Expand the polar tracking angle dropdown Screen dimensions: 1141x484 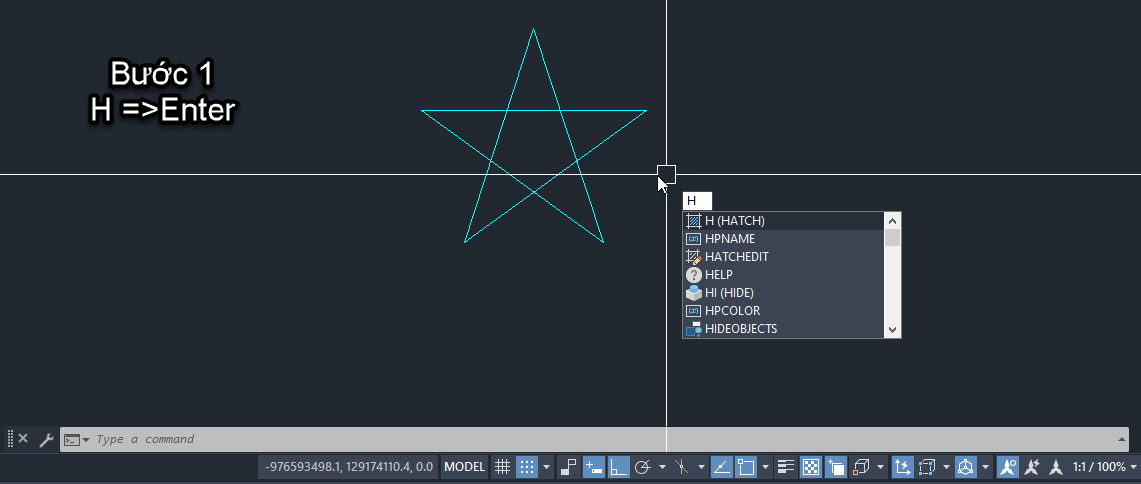[662, 467]
